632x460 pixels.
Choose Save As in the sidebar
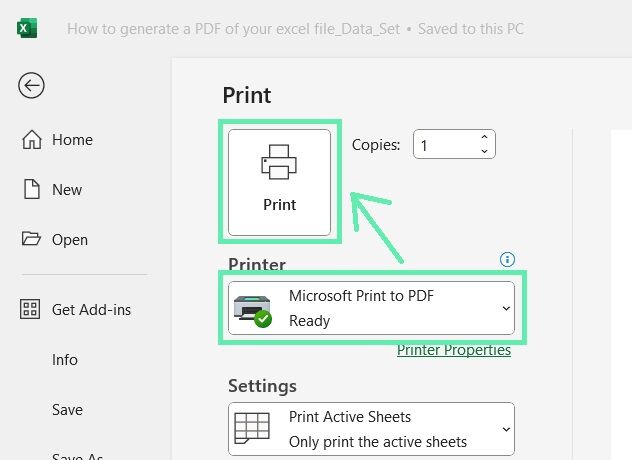[x=77, y=456]
